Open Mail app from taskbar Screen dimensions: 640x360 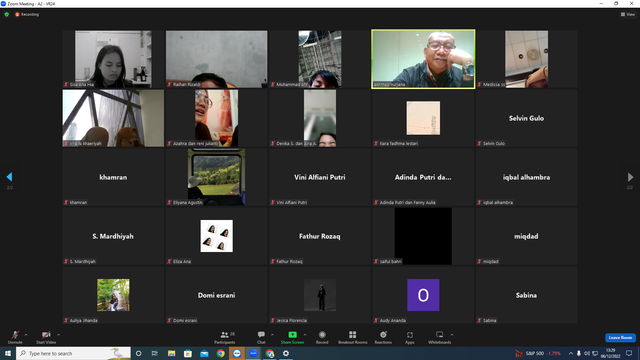[204, 353]
